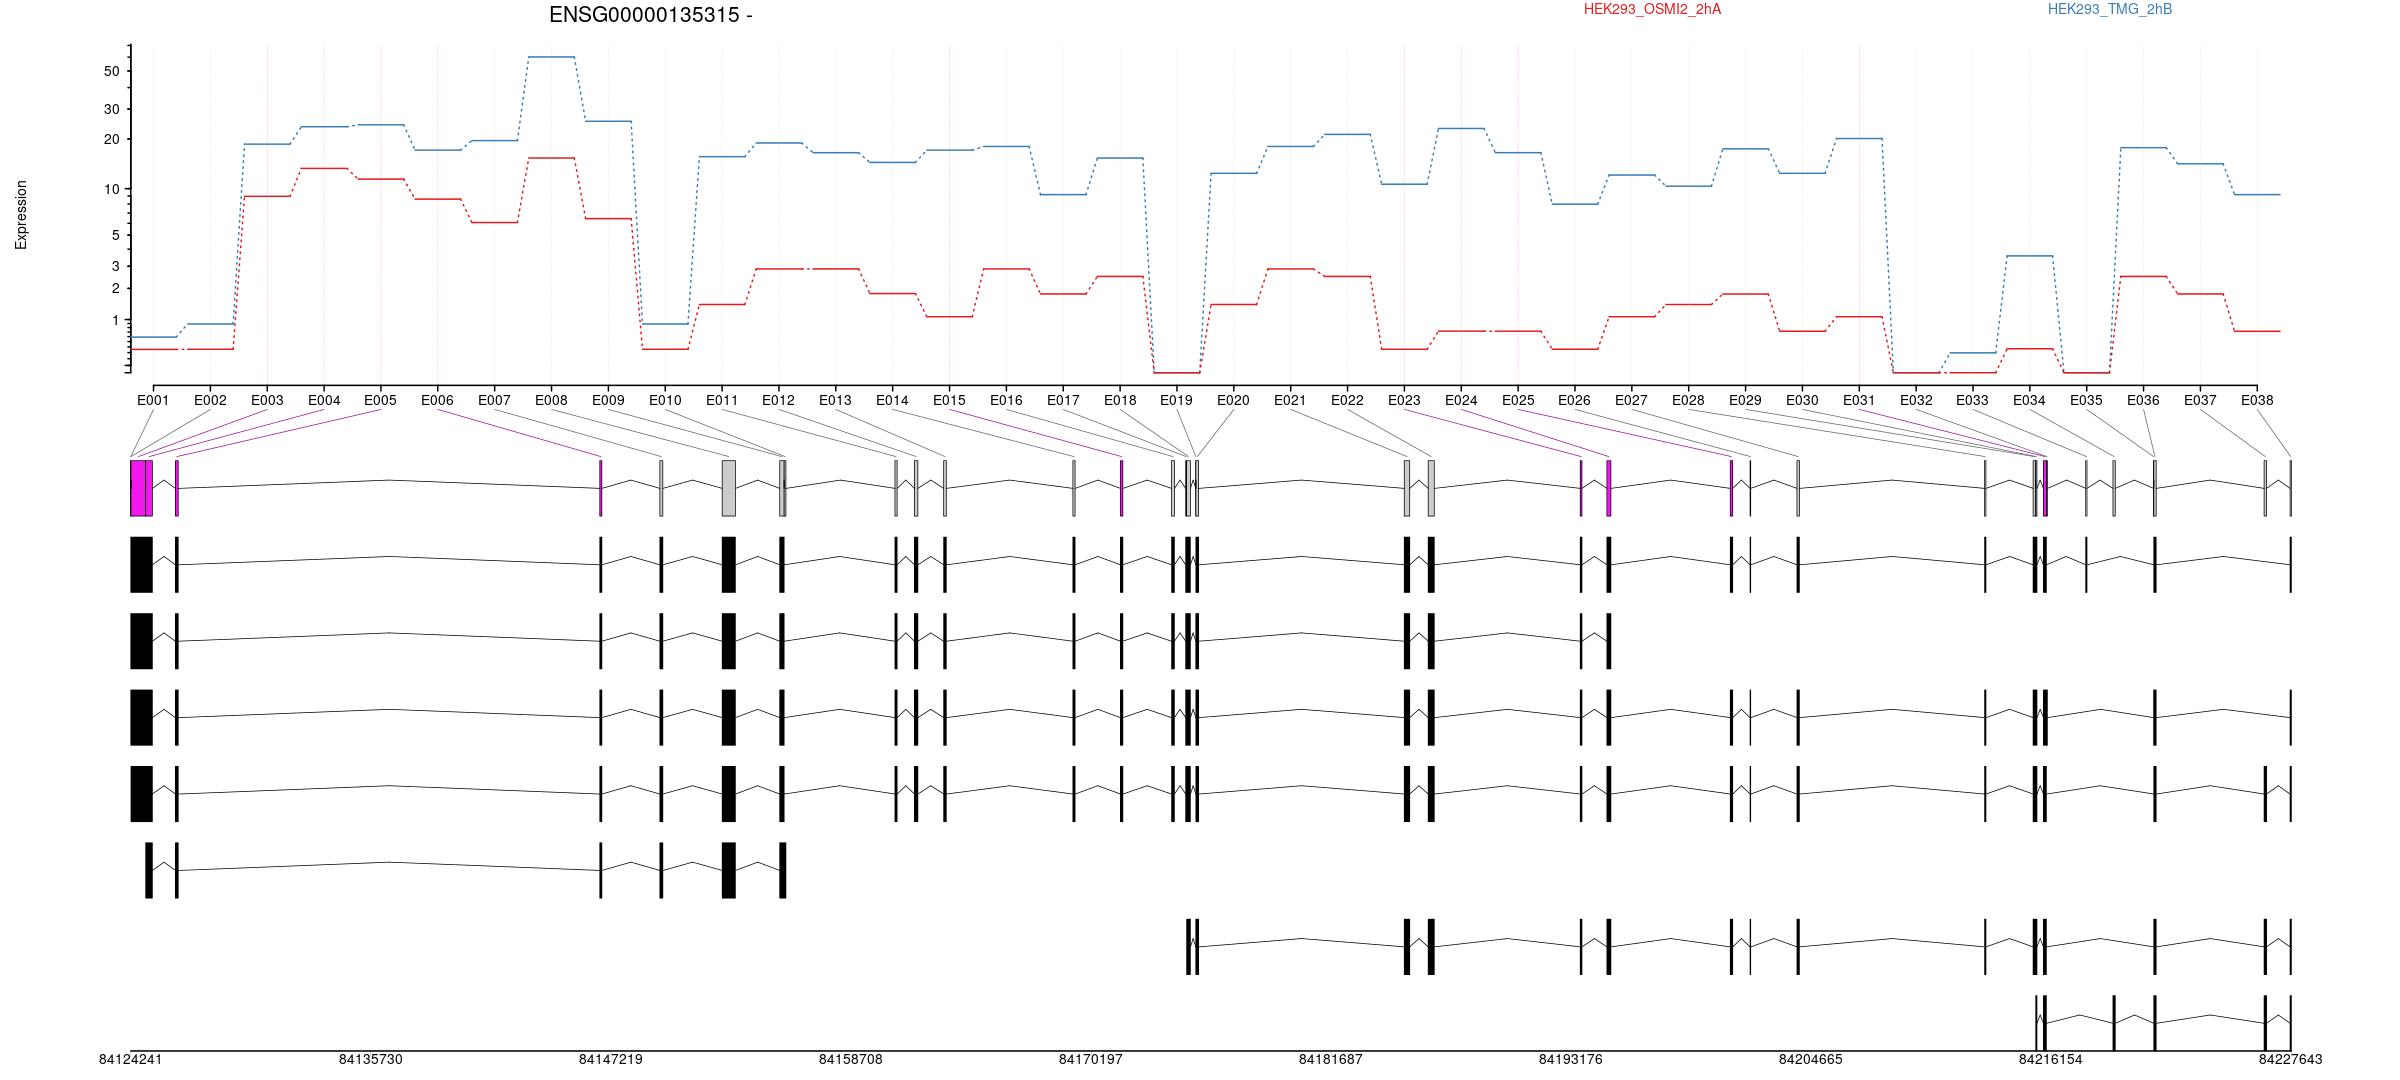Click exon label E021
This screenshot has width=2400, height=1080.
pos(1290,400)
